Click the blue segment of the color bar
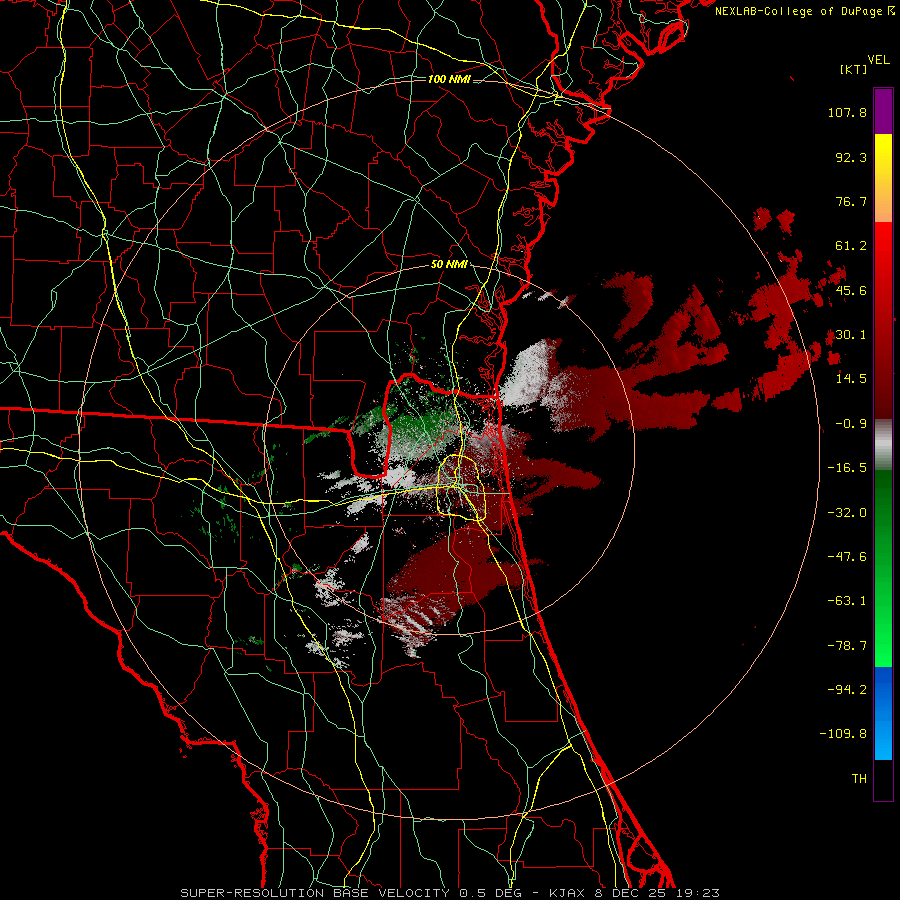 pyautogui.click(x=883, y=713)
